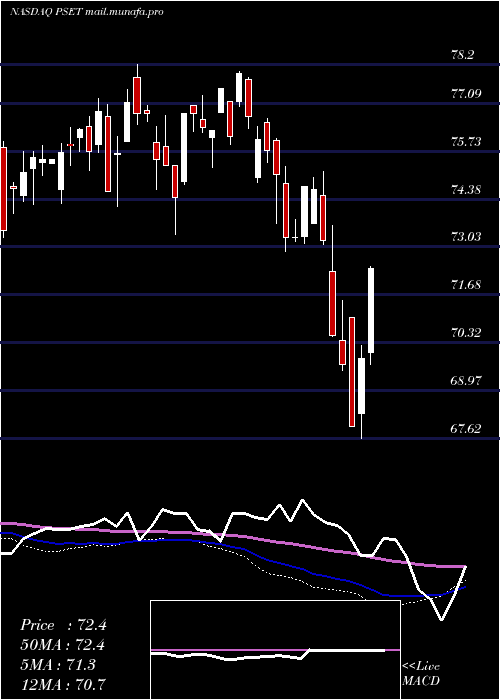Select the 73.03 price level label
This screenshot has width=500, height=700.
(467, 237)
